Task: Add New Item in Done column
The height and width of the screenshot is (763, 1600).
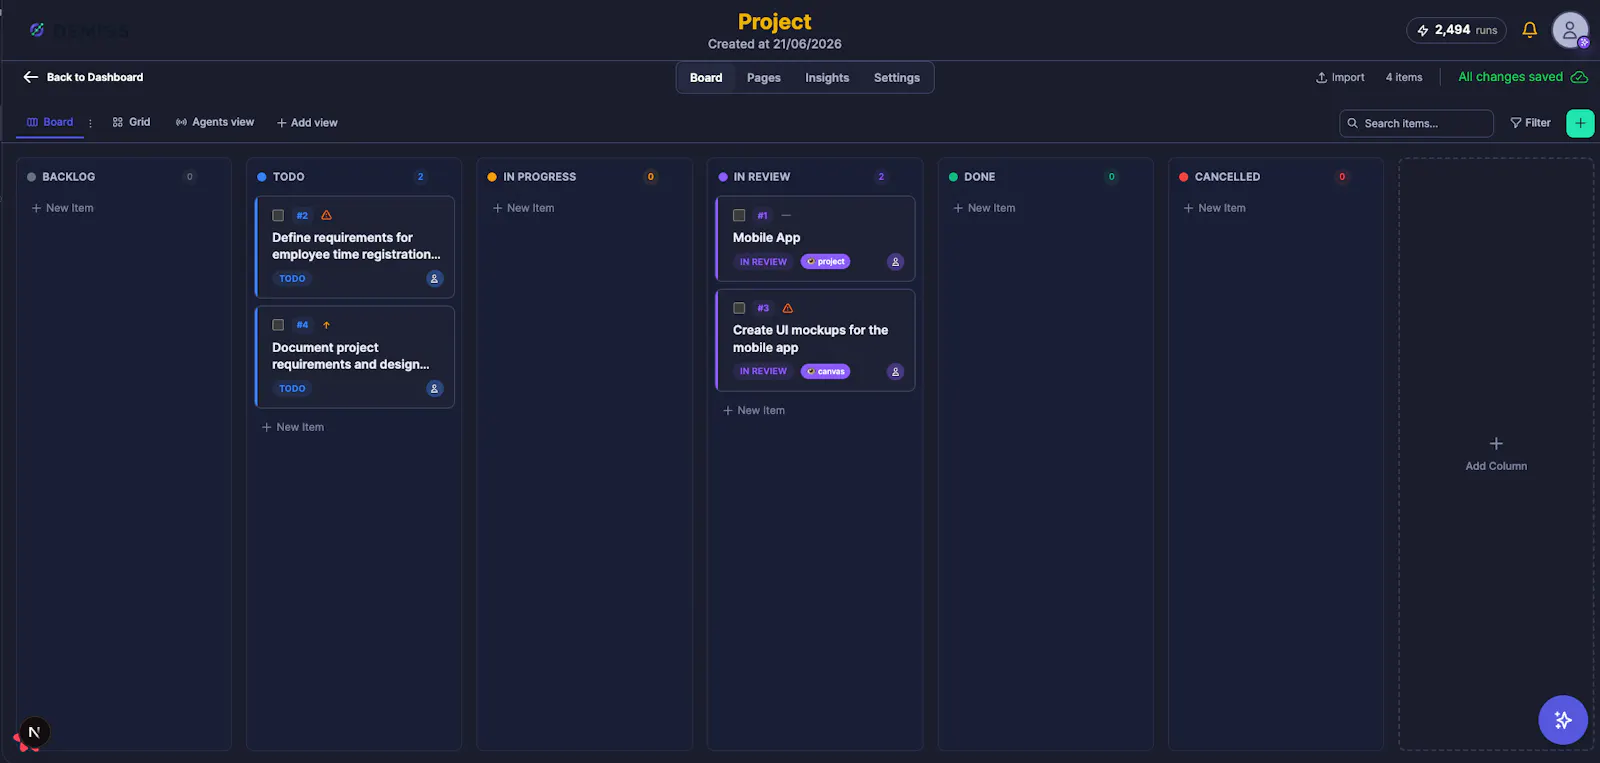Action: click(984, 208)
